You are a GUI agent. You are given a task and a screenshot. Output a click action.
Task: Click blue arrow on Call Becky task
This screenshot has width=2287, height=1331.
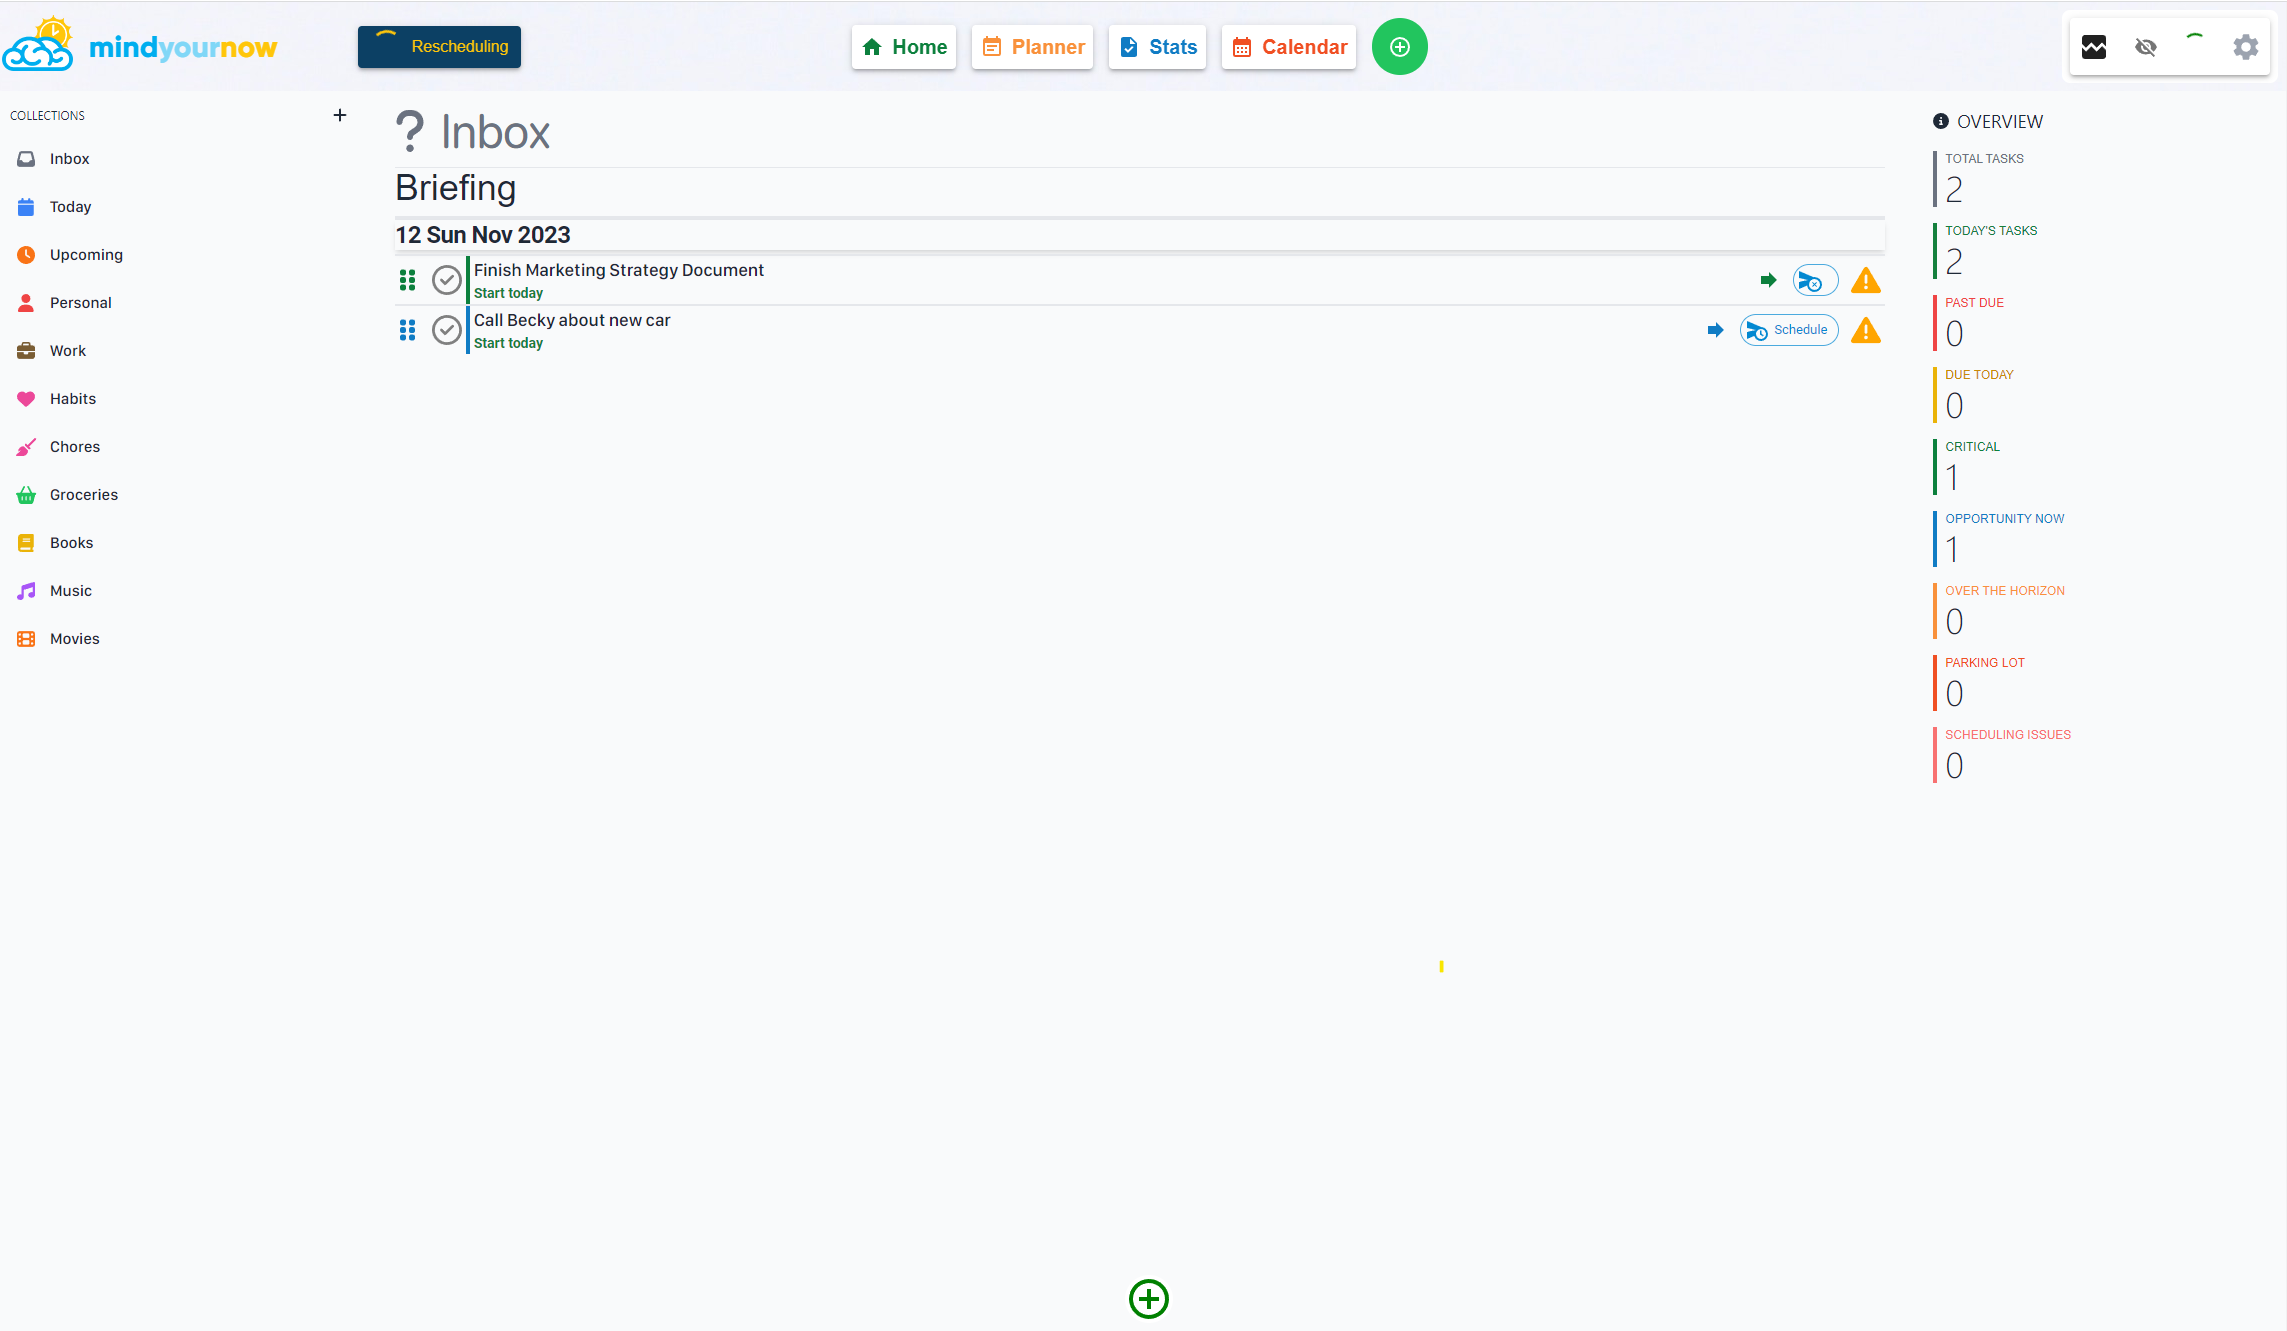coord(1715,330)
